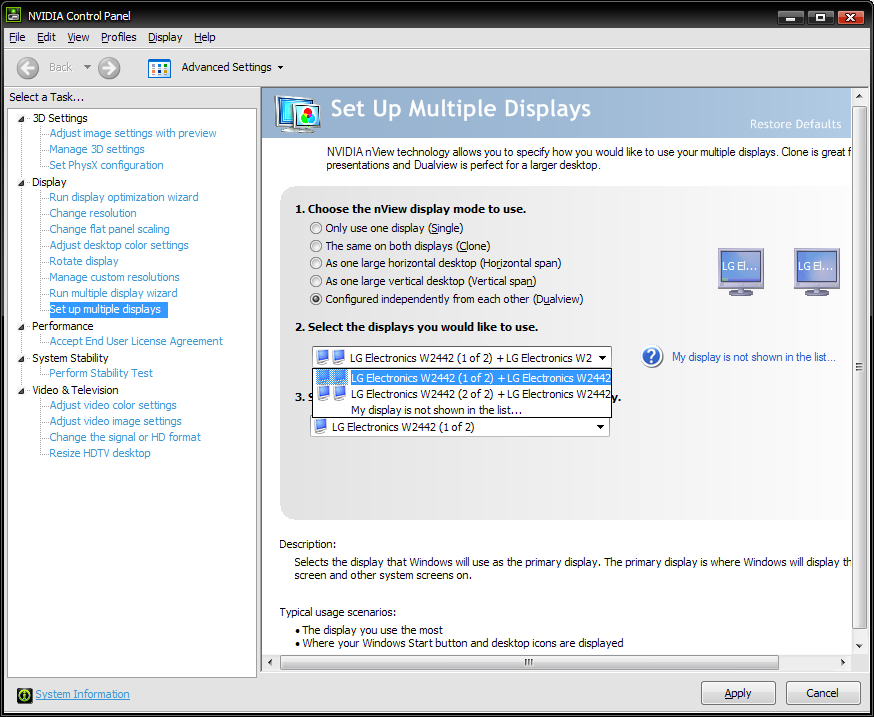Viewport: 874px width, 717px height.
Task: Open Adjust desktop color settings task
Action: [x=119, y=245]
